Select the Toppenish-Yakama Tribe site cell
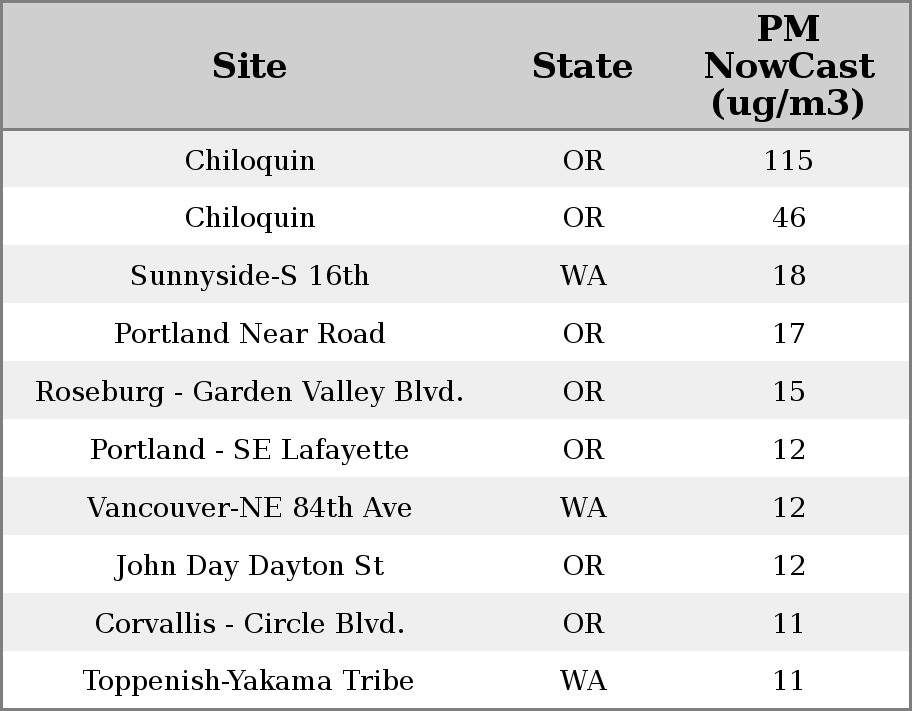Viewport: 912px width, 711px height. (x=249, y=681)
